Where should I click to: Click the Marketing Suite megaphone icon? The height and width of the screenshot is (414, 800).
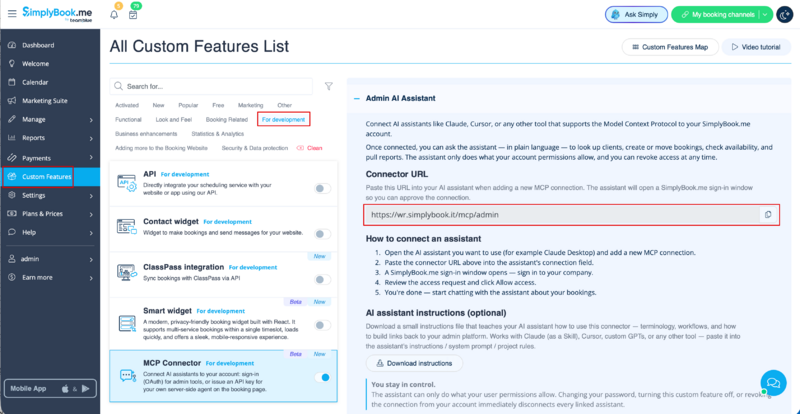(x=12, y=101)
